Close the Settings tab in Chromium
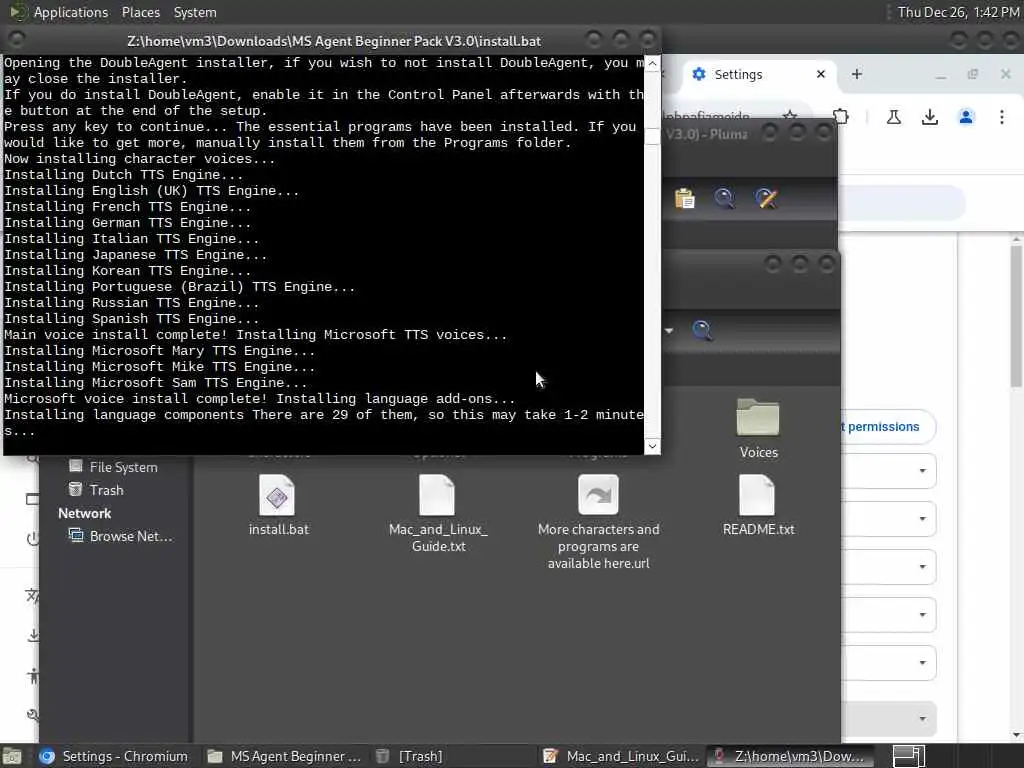This screenshot has width=1024, height=768. (821, 74)
